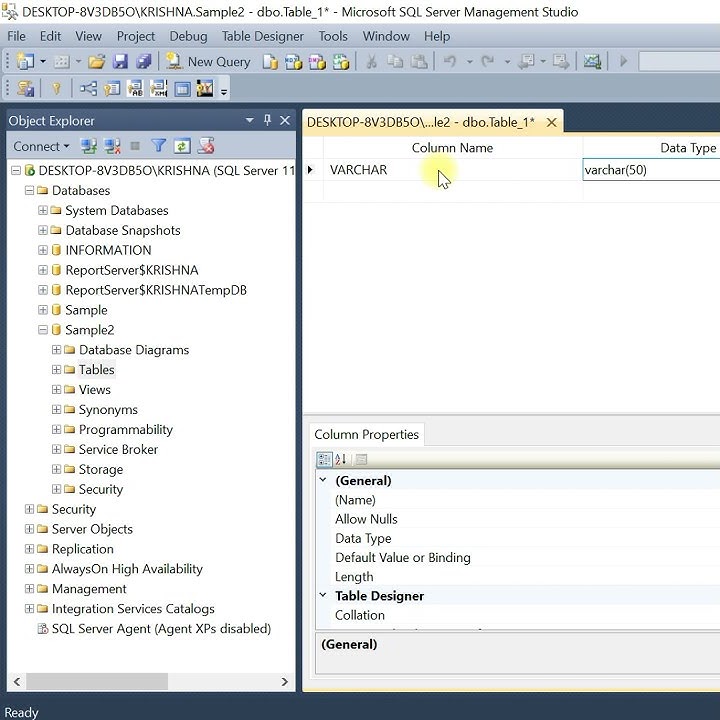720x720 pixels.
Task: Click the Refresh icon in Object Explorer
Action: point(182,146)
